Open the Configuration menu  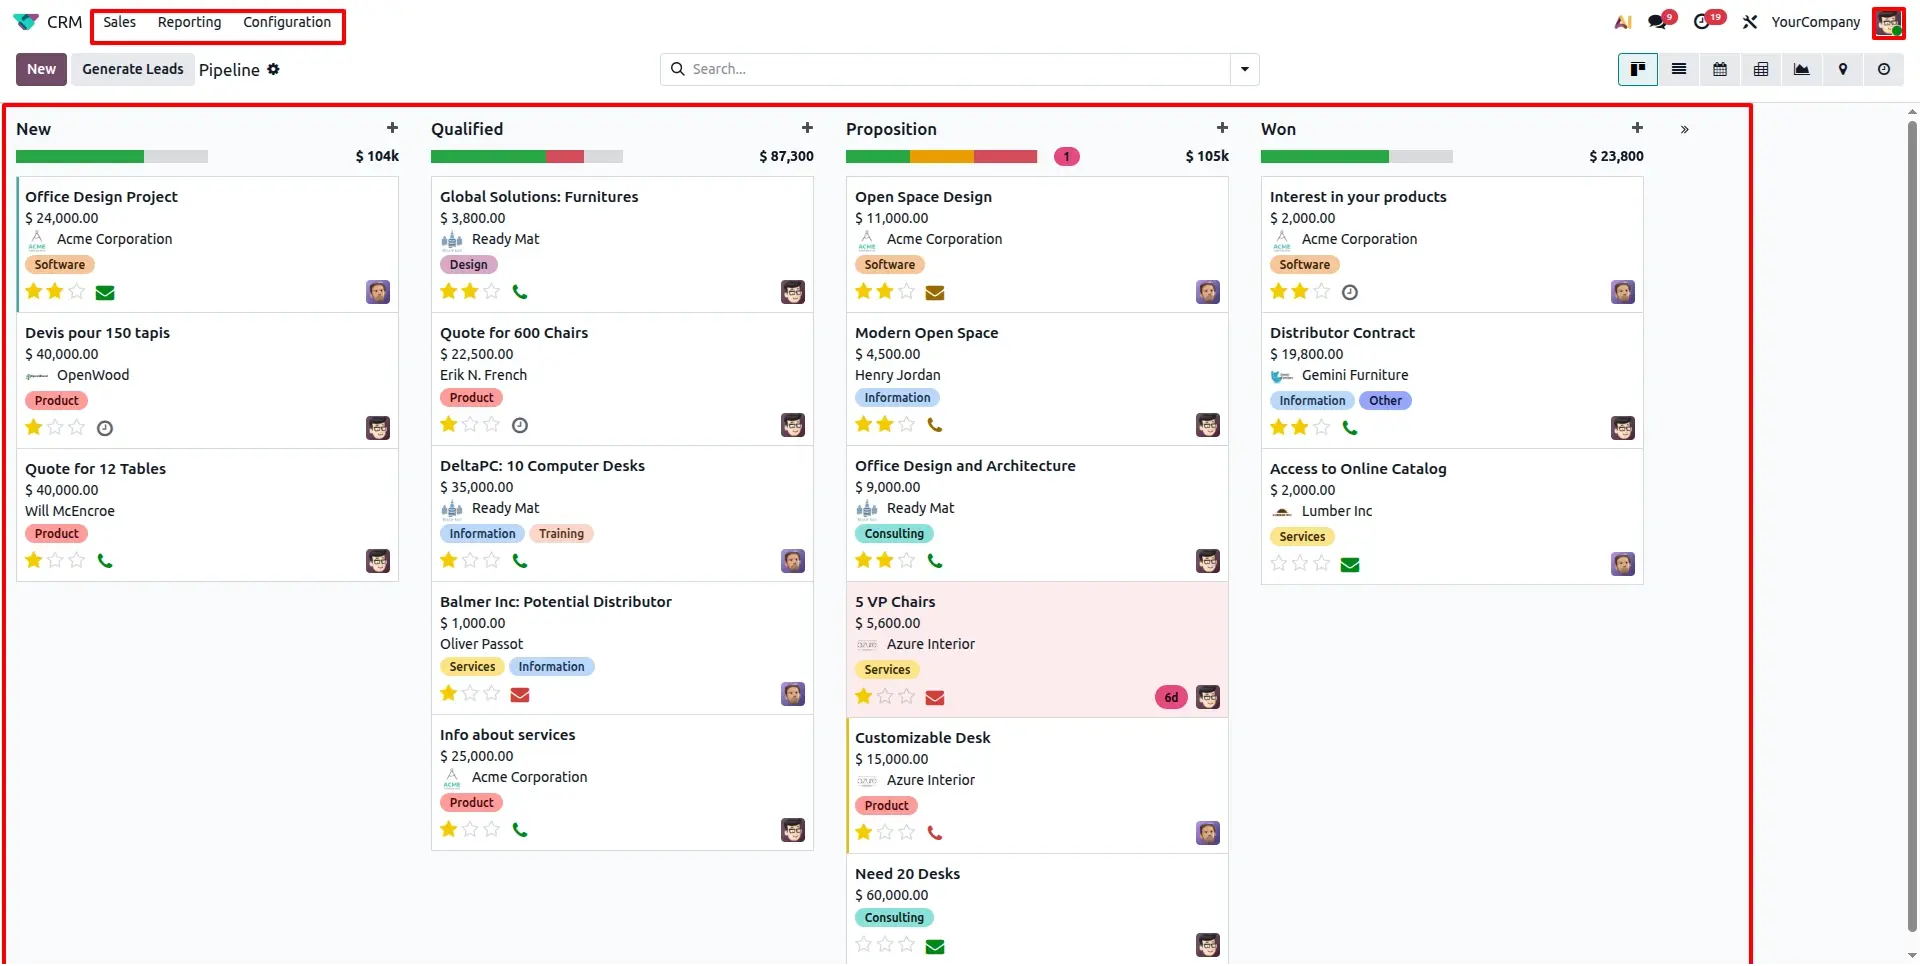point(287,22)
